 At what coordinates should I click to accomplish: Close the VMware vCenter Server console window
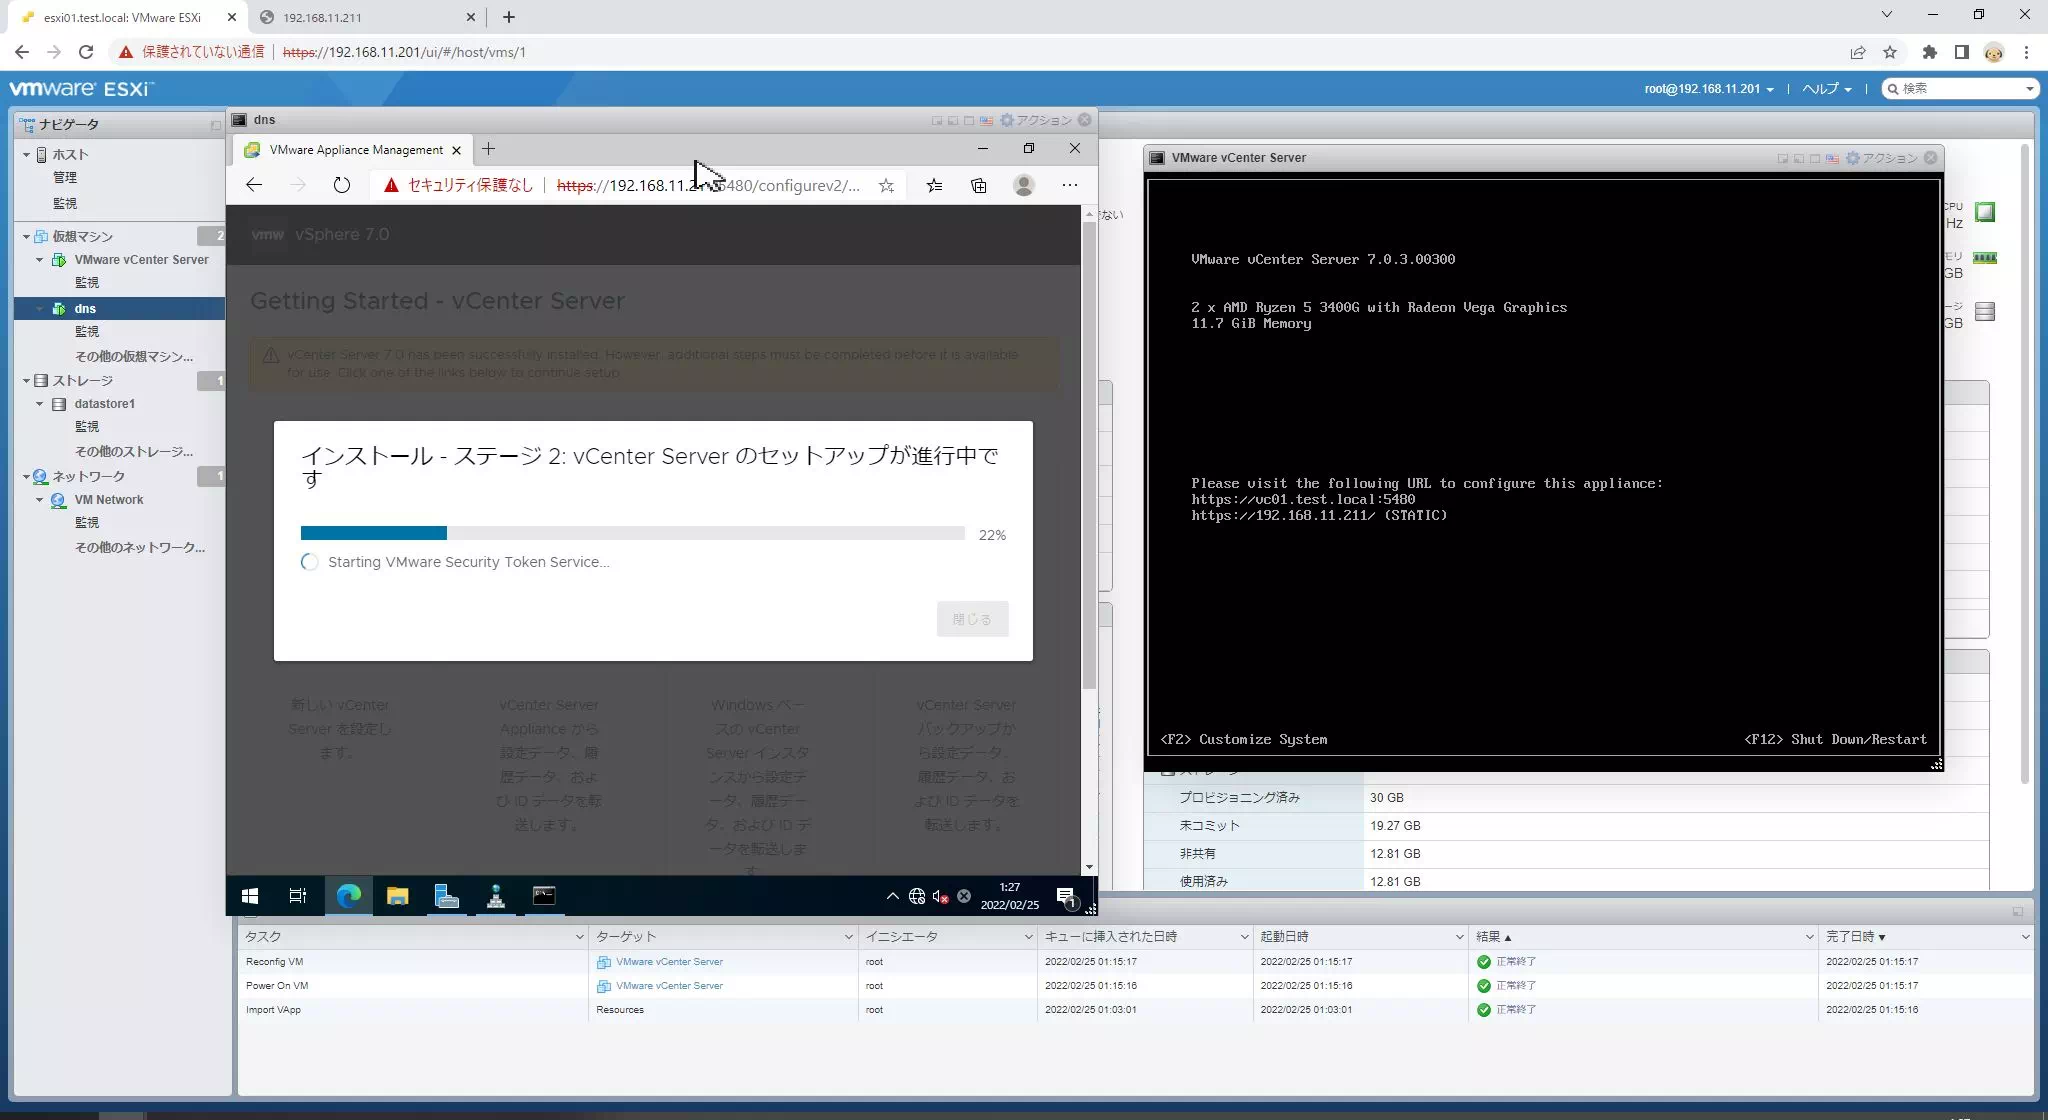[1931, 158]
